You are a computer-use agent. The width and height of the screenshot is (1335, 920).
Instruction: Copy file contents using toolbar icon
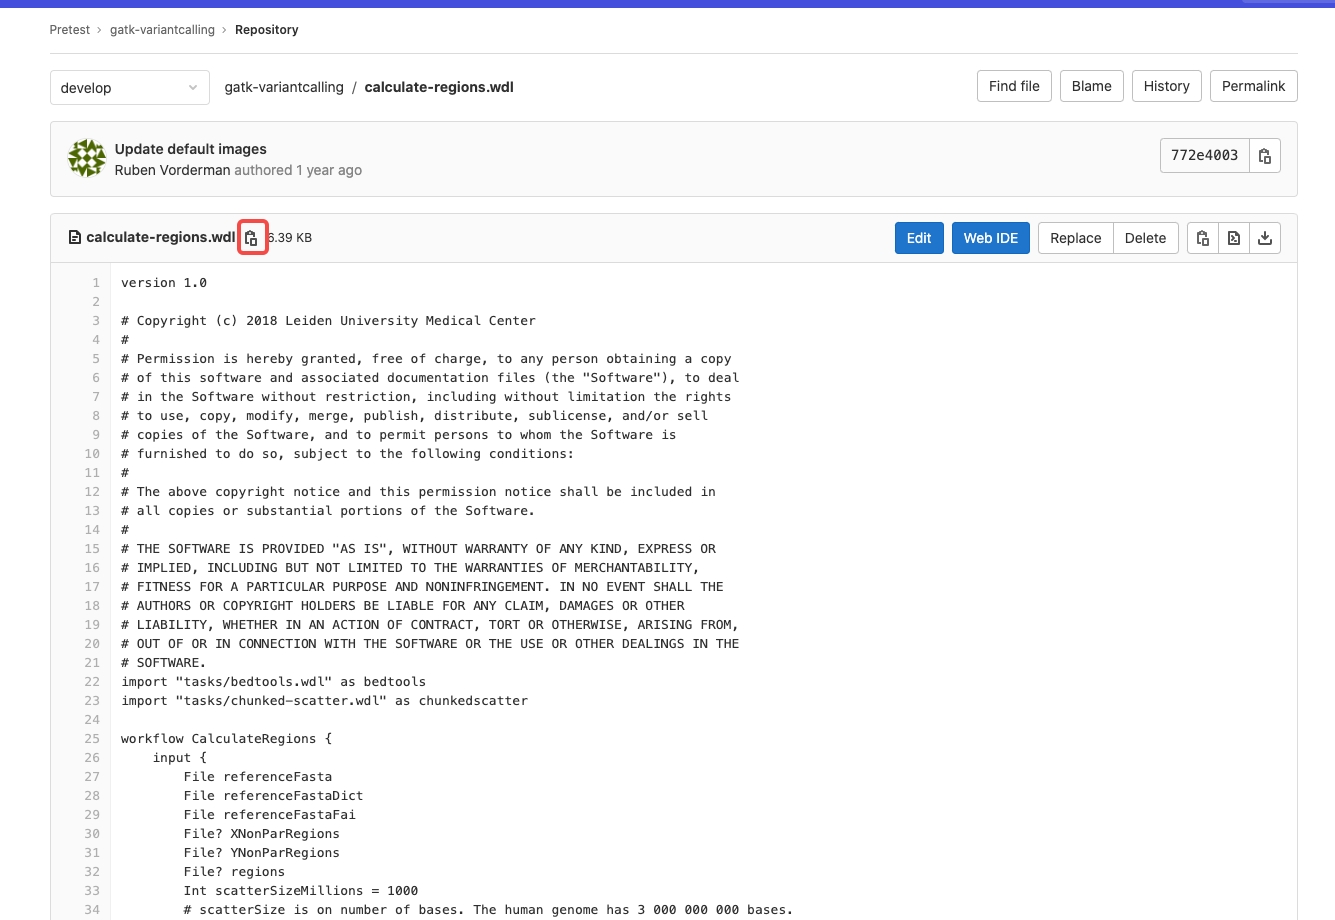(x=1202, y=238)
